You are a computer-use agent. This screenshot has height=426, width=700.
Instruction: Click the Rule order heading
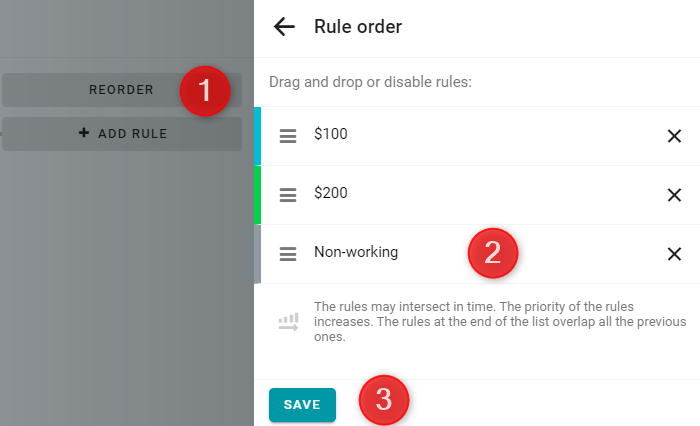[x=358, y=27]
